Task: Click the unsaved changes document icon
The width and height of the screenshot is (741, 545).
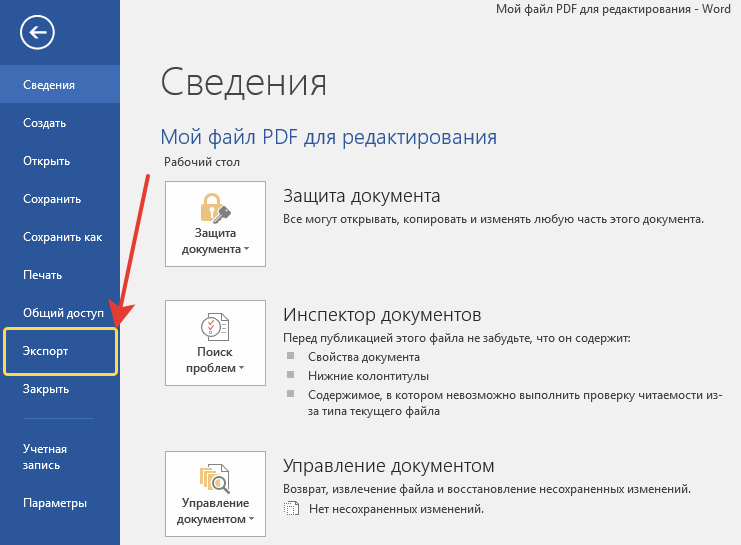Action: (x=292, y=509)
